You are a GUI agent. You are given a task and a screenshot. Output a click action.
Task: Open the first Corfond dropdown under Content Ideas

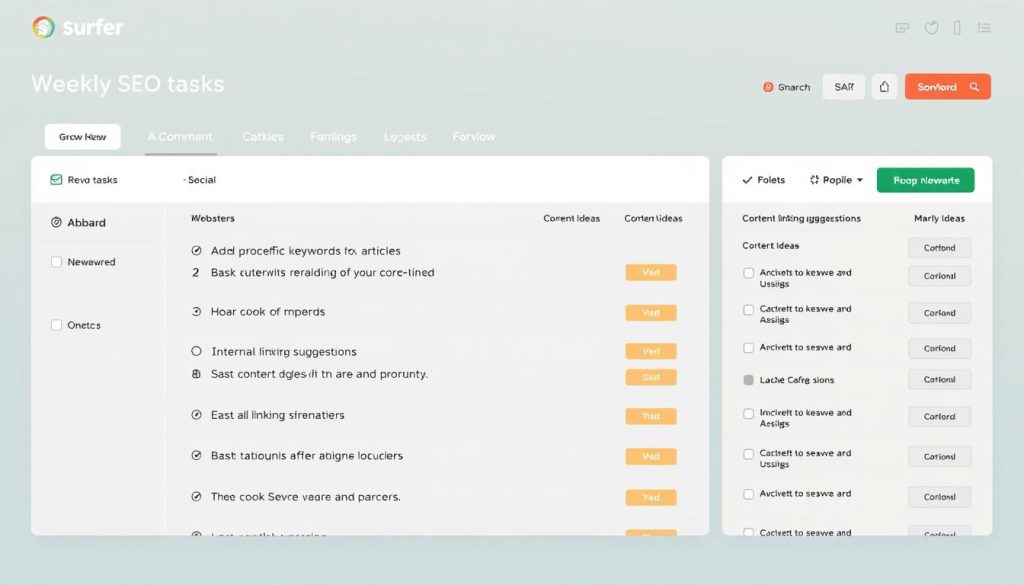click(939, 247)
